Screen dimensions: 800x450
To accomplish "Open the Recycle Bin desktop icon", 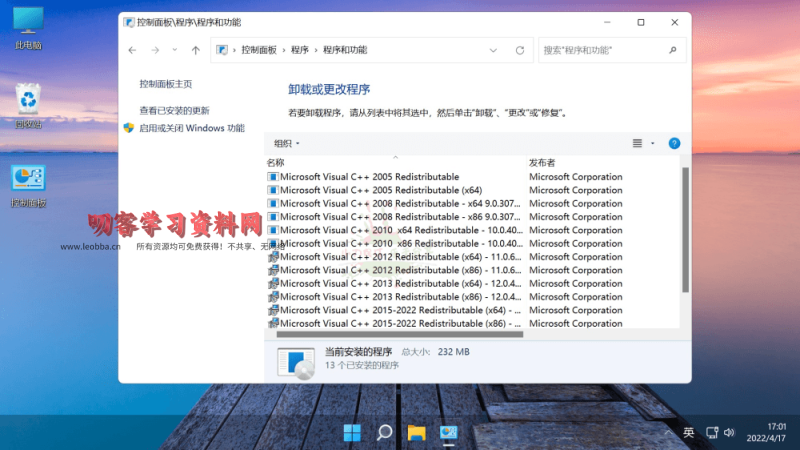I will tap(28, 106).
